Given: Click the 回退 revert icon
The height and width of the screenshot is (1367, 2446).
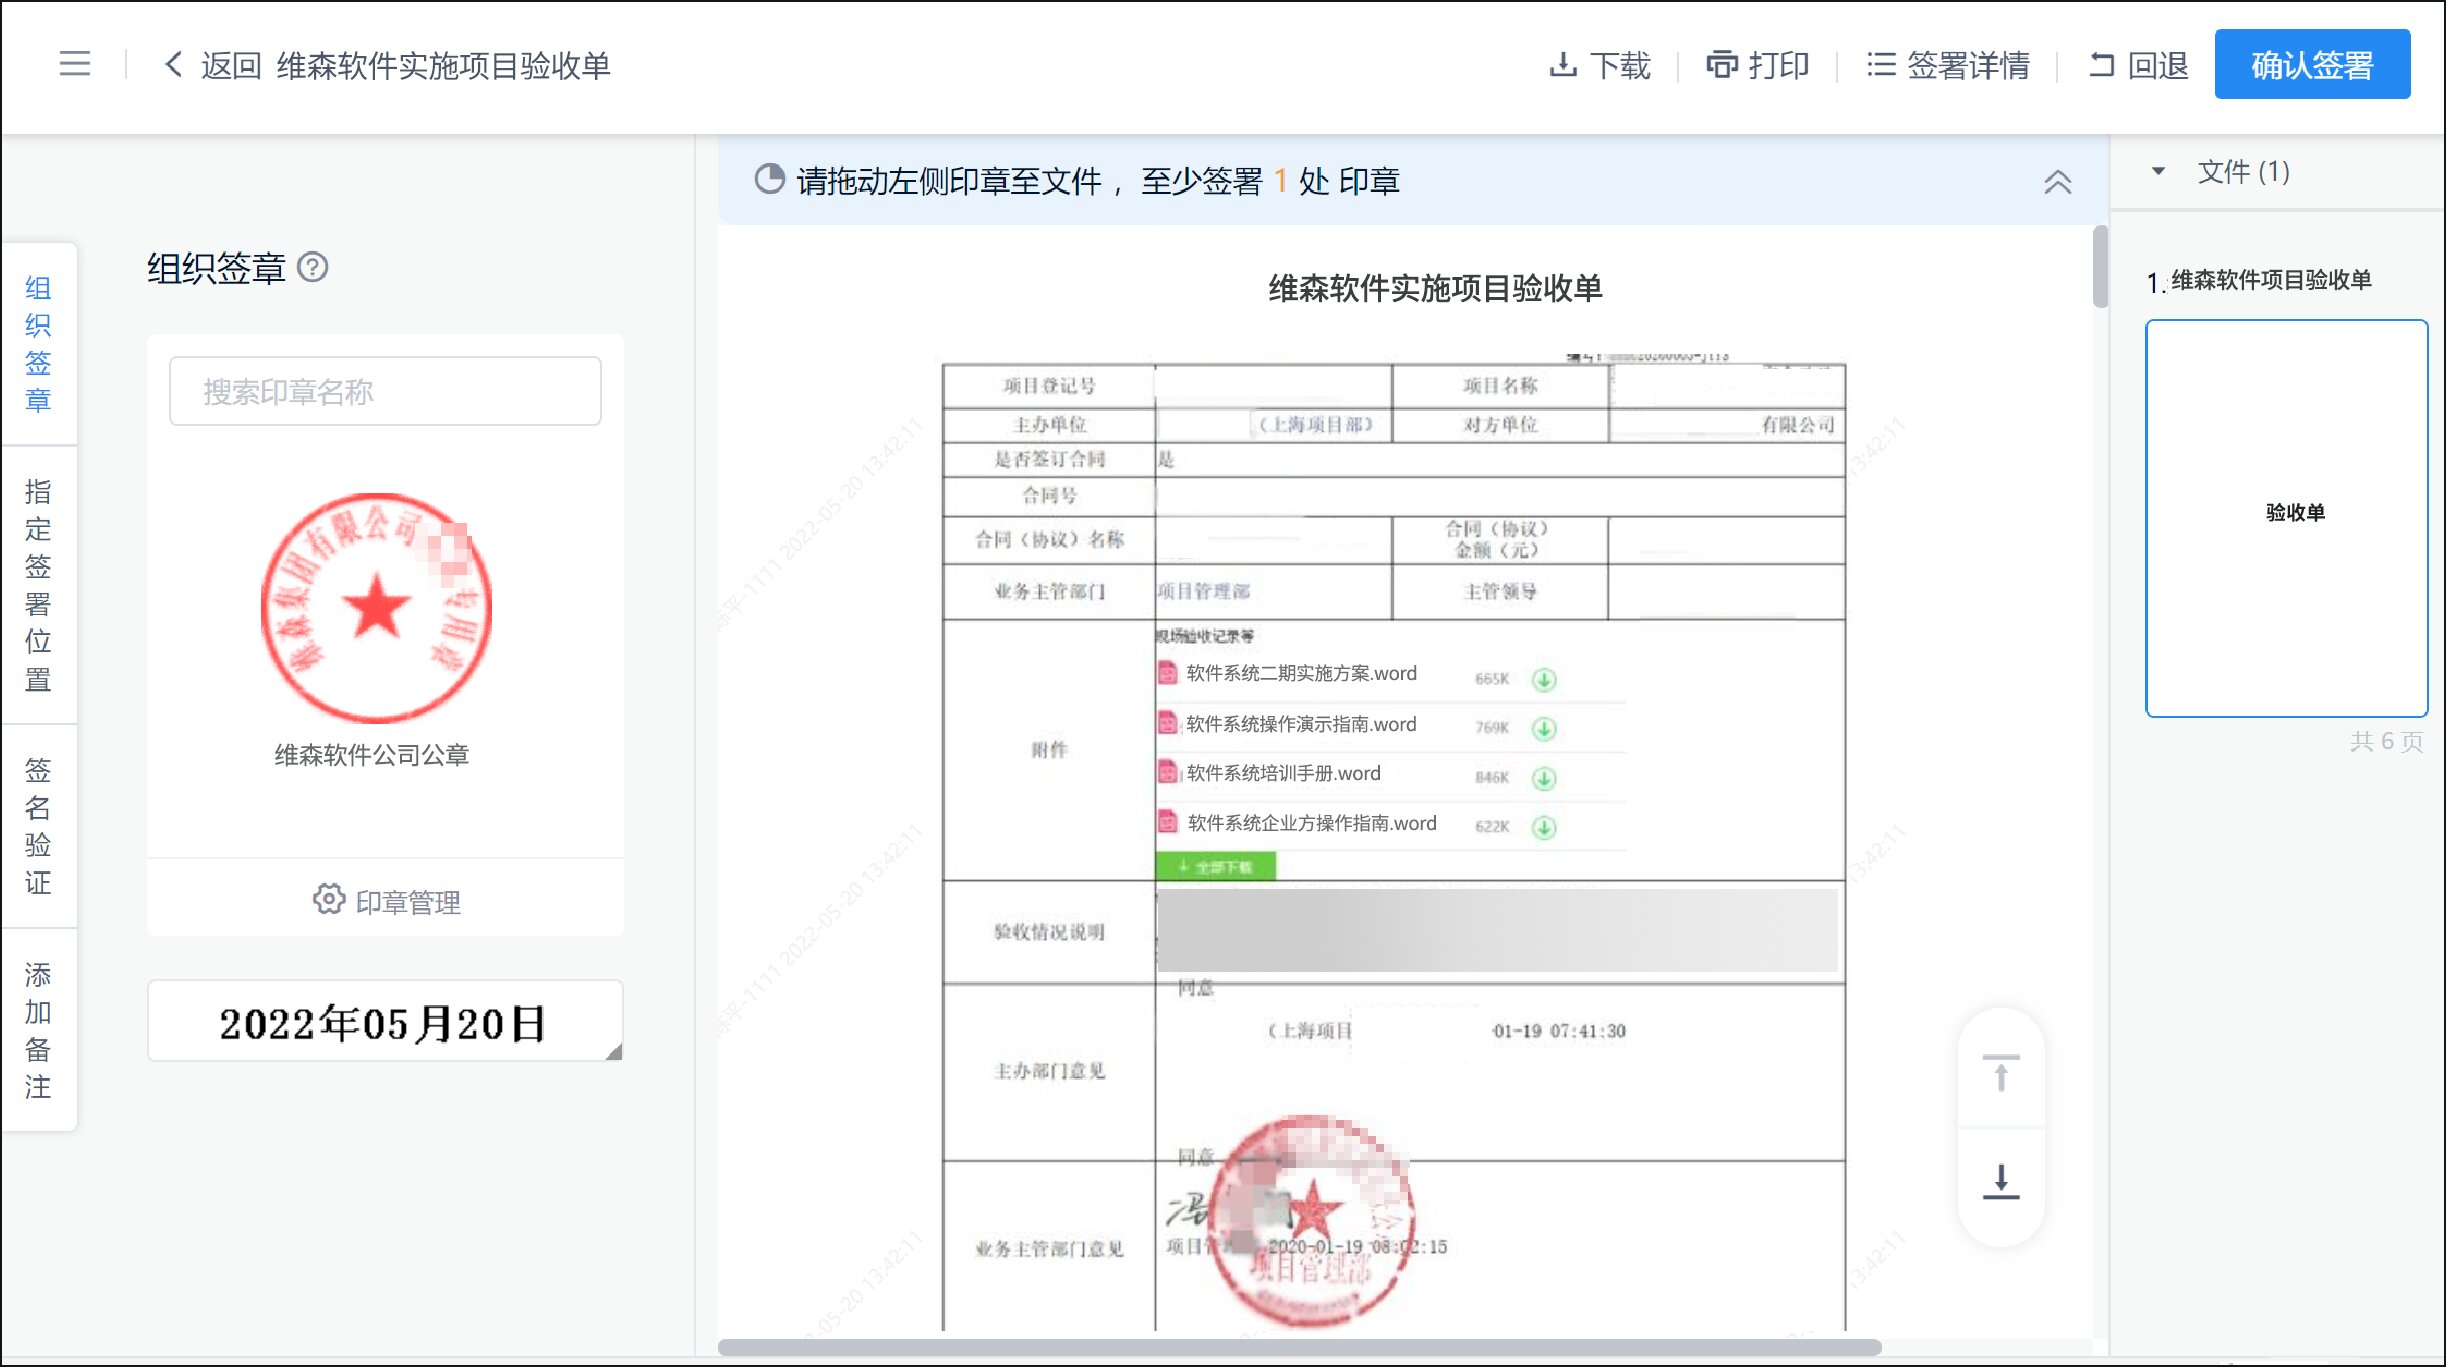Looking at the screenshot, I should point(2101,64).
